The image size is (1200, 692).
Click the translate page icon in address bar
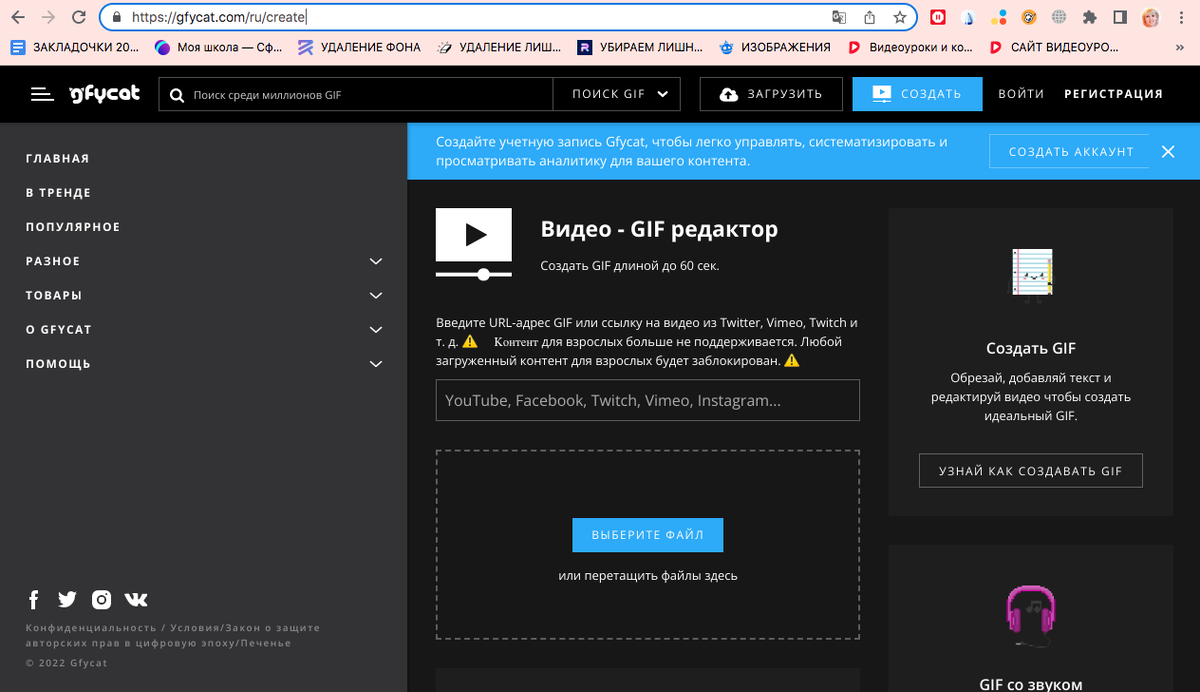click(840, 17)
